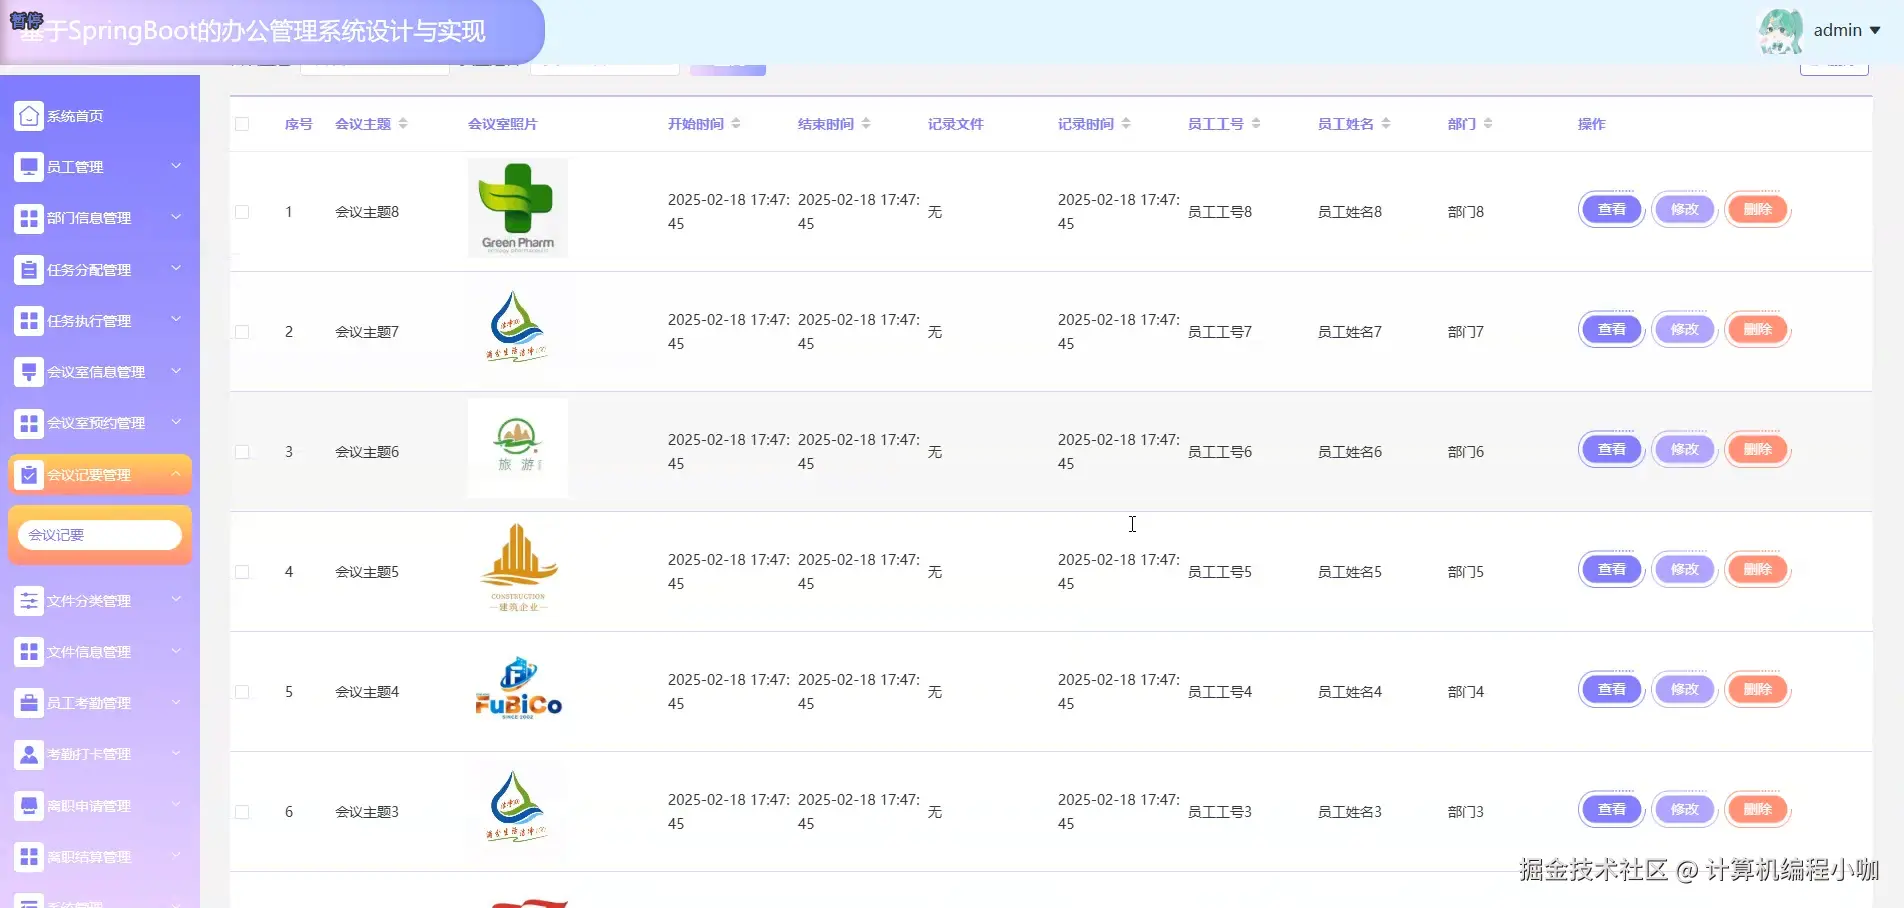Click the 部门5 cell
Image resolution: width=1904 pixels, height=908 pixels.
(1466, 572)
